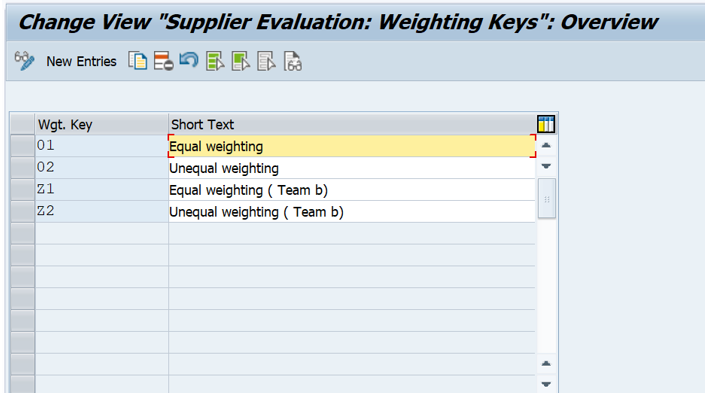Click the Equal weighting short text field
Screen dimensions: 705x393
[x=352, y=146]
